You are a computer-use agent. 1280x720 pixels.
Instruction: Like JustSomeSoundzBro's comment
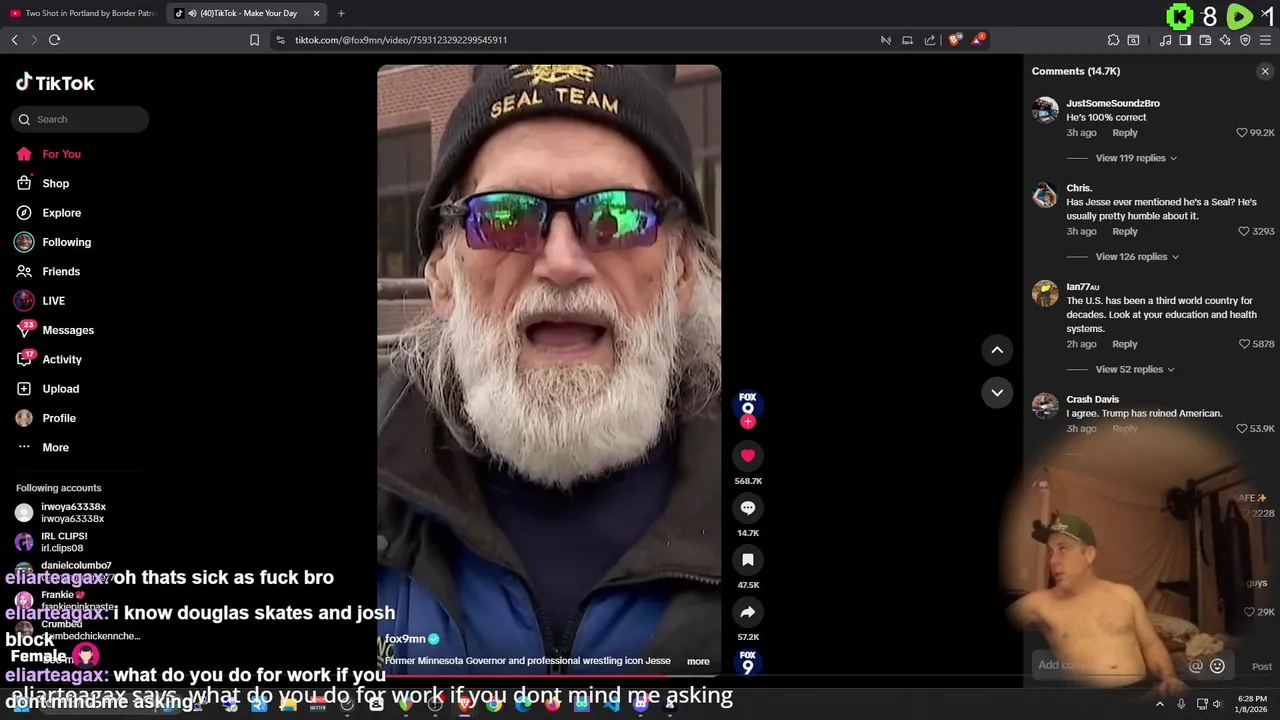(1242, 133)
